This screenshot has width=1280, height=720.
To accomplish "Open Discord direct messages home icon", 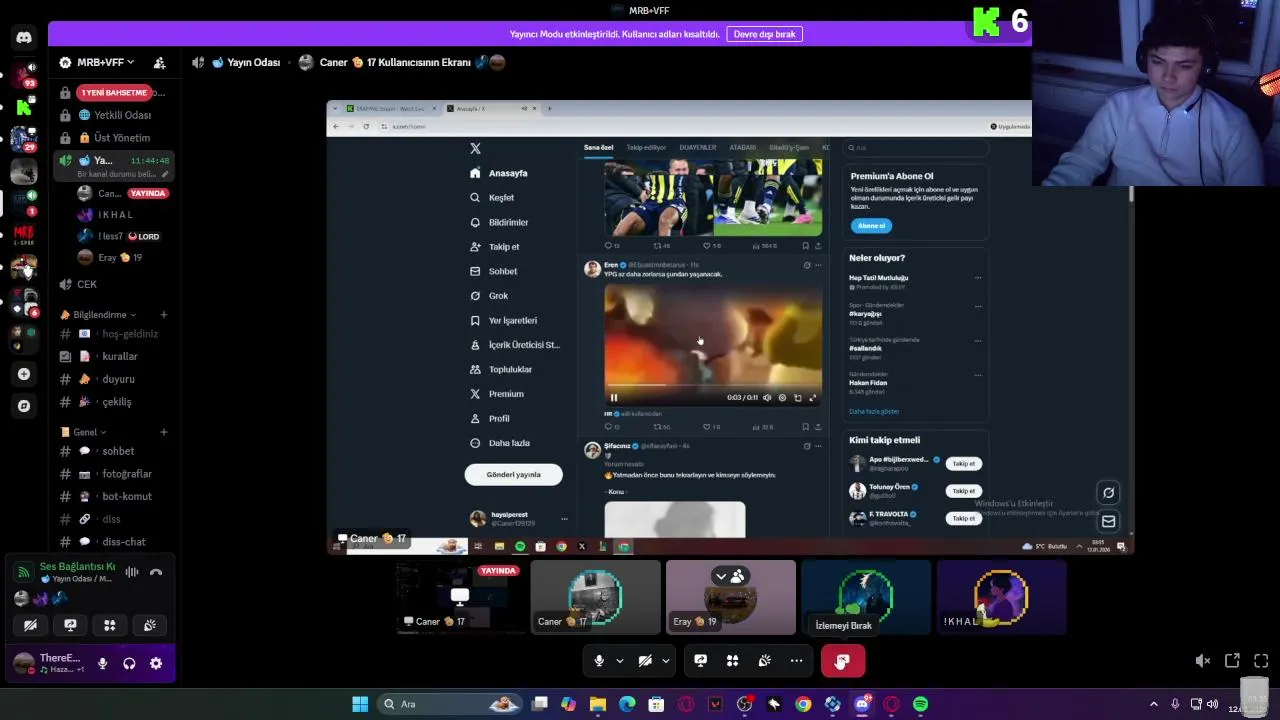I will click(x=24, y=37).
